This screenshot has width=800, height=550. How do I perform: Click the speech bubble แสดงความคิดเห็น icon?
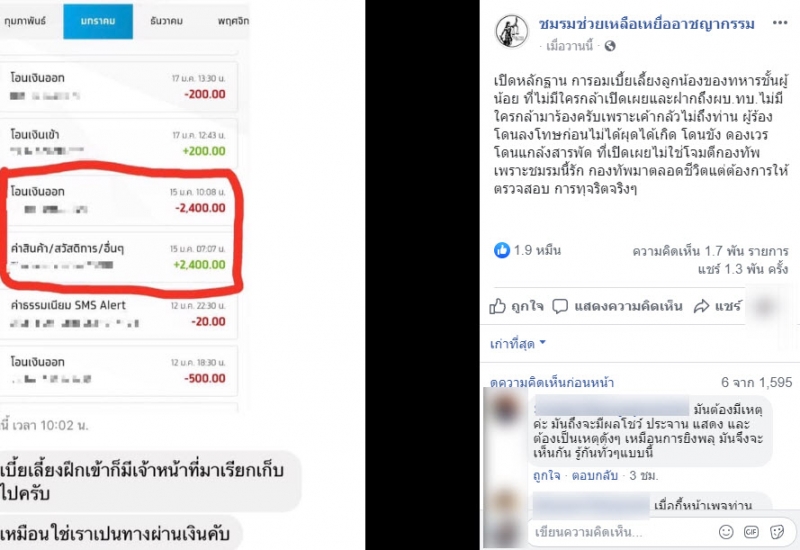560,306
